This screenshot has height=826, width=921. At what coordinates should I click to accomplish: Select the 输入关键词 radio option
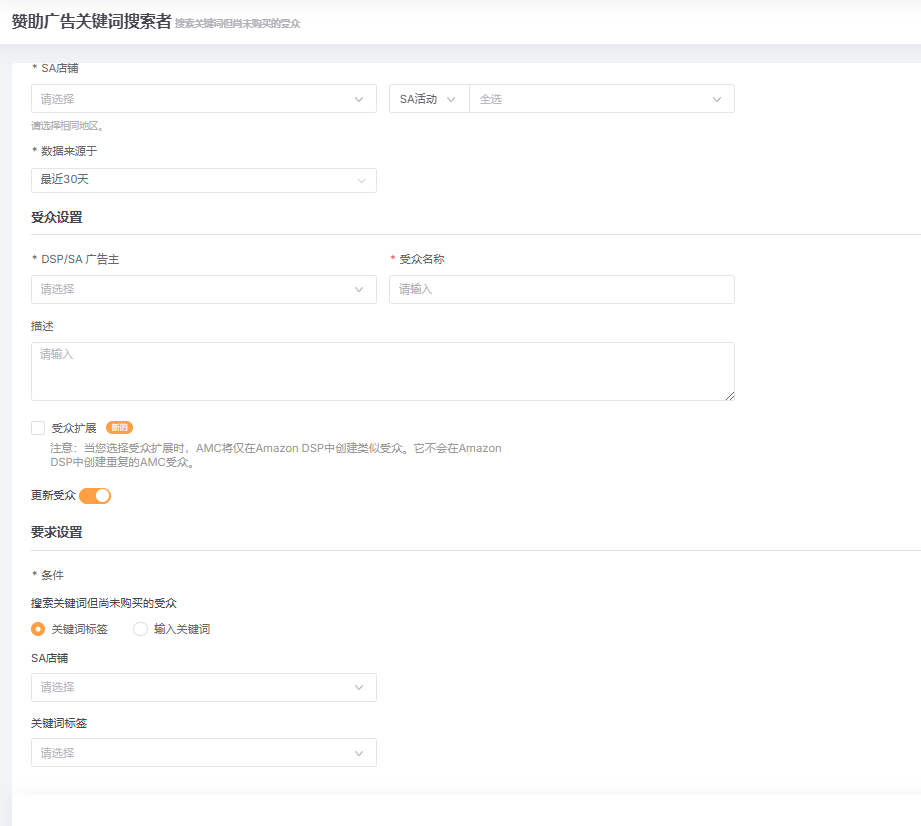[x=139, y=629]
